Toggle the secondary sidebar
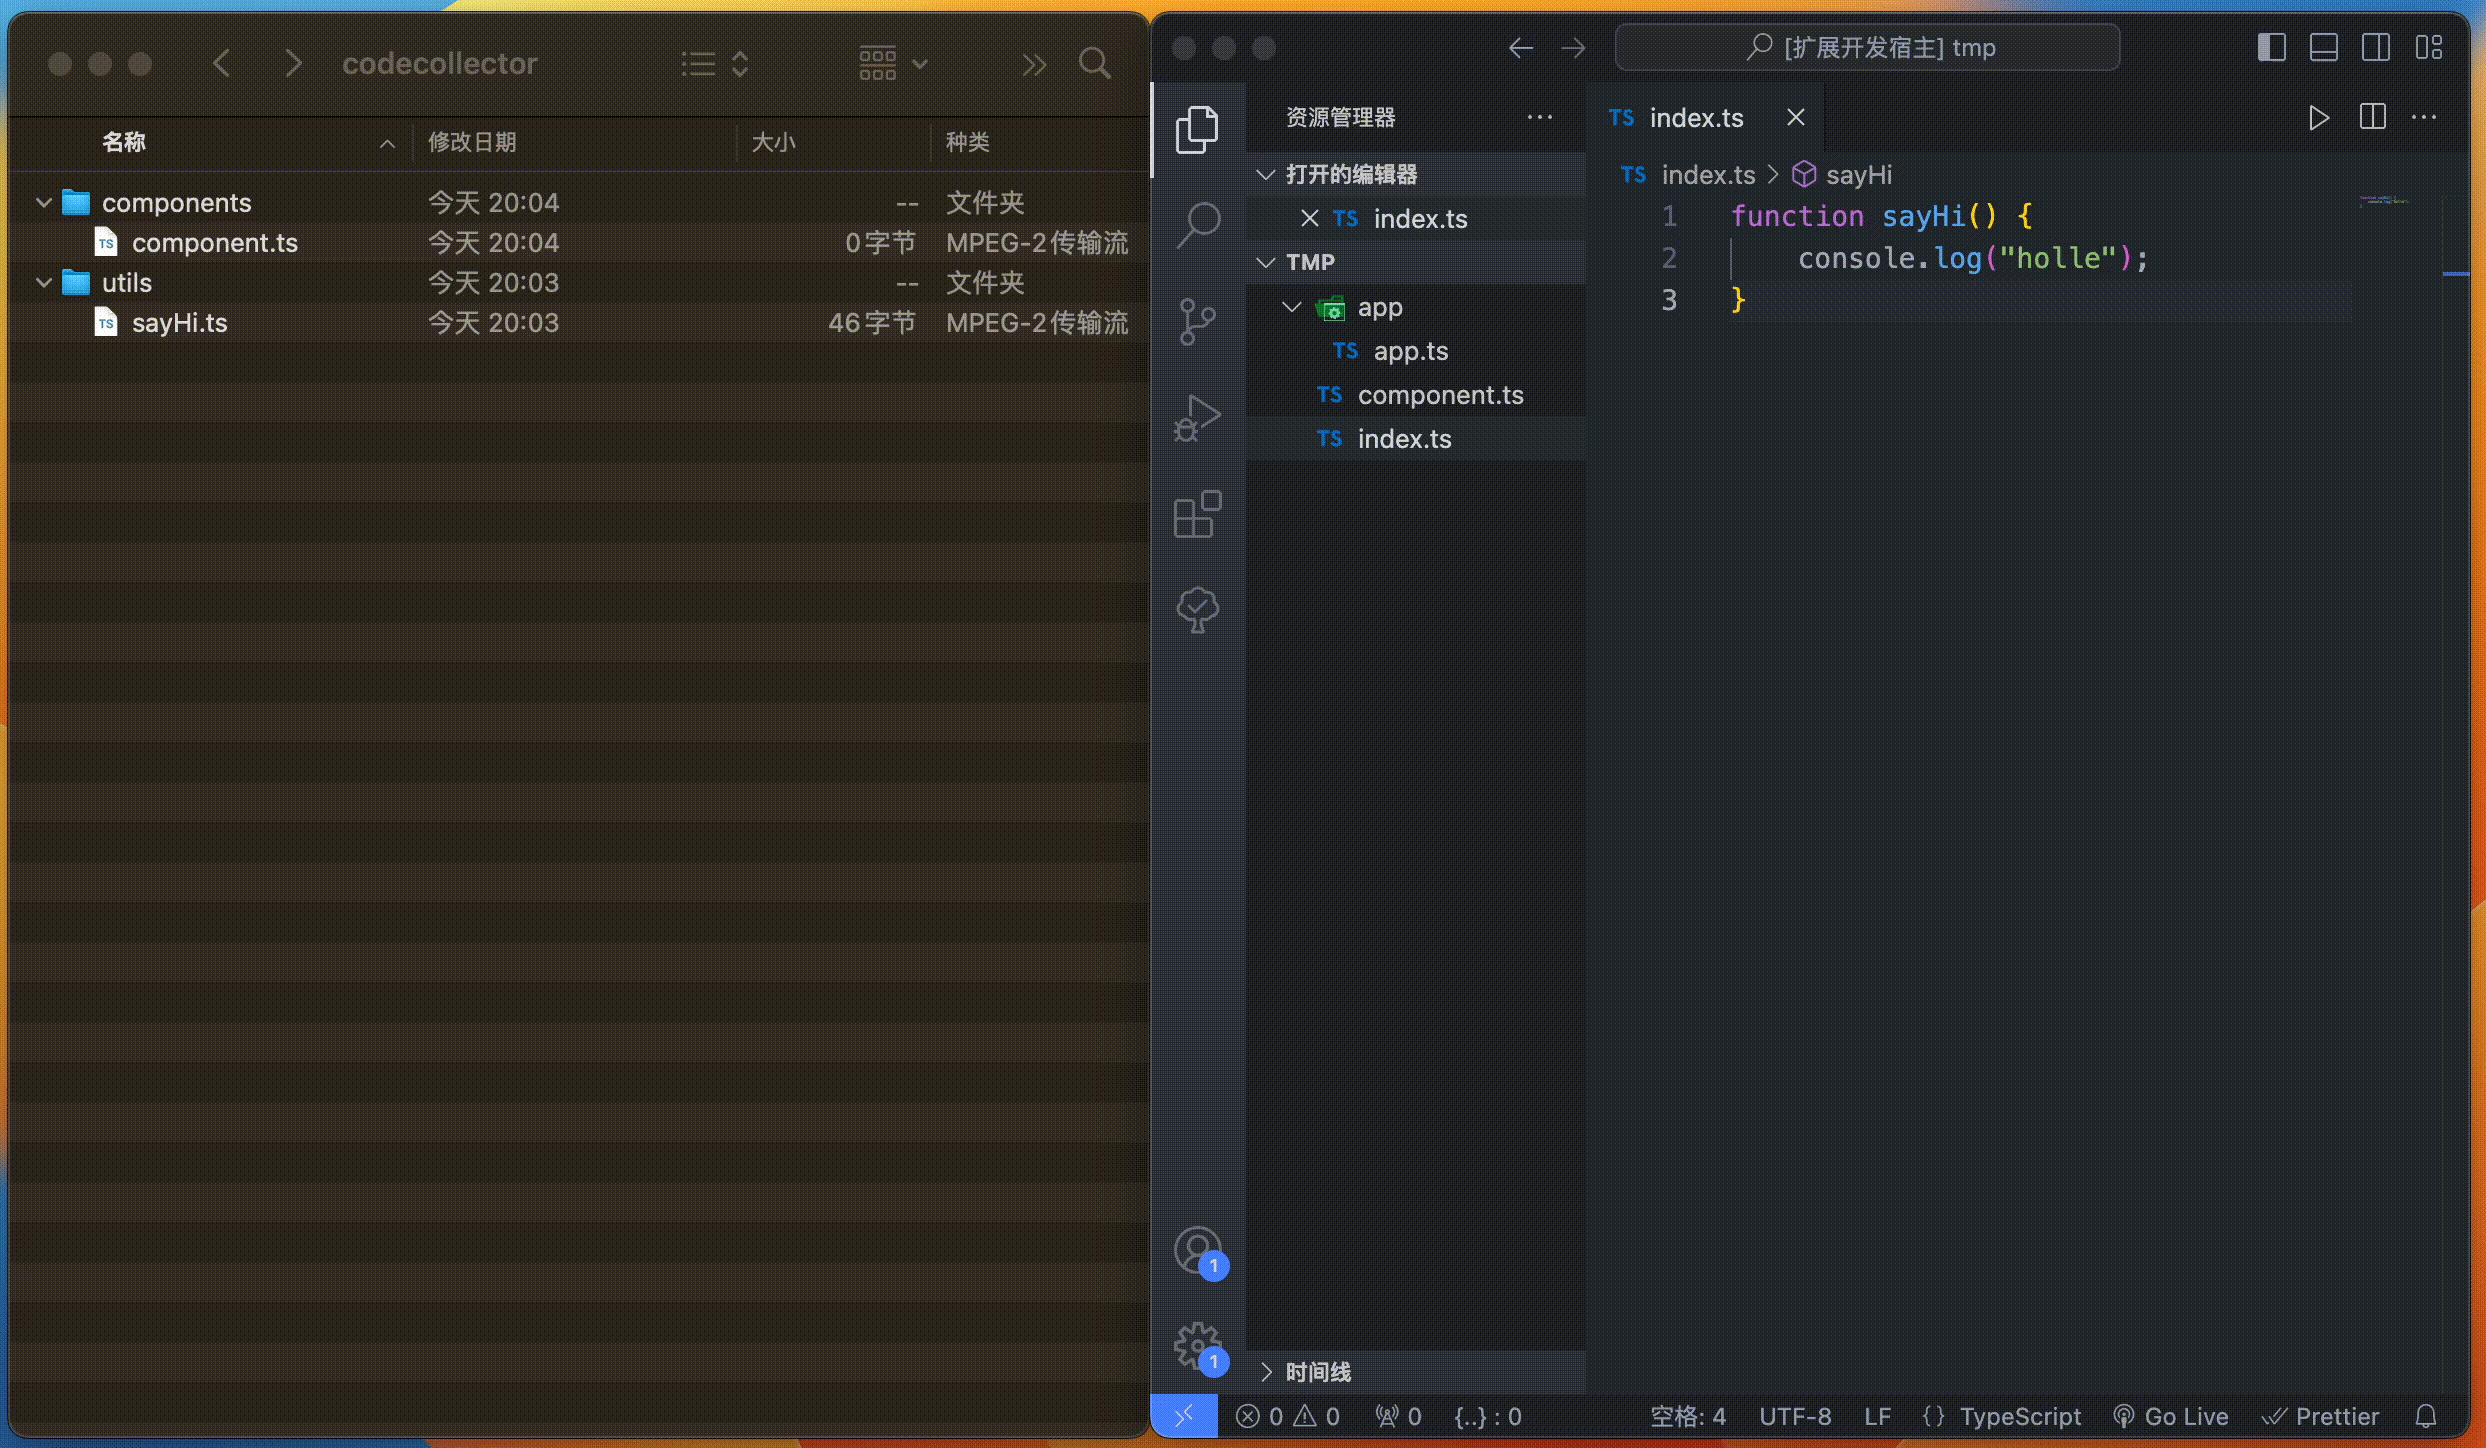Viewport: 2486px width, 1448px height. tap(2377, 46)
